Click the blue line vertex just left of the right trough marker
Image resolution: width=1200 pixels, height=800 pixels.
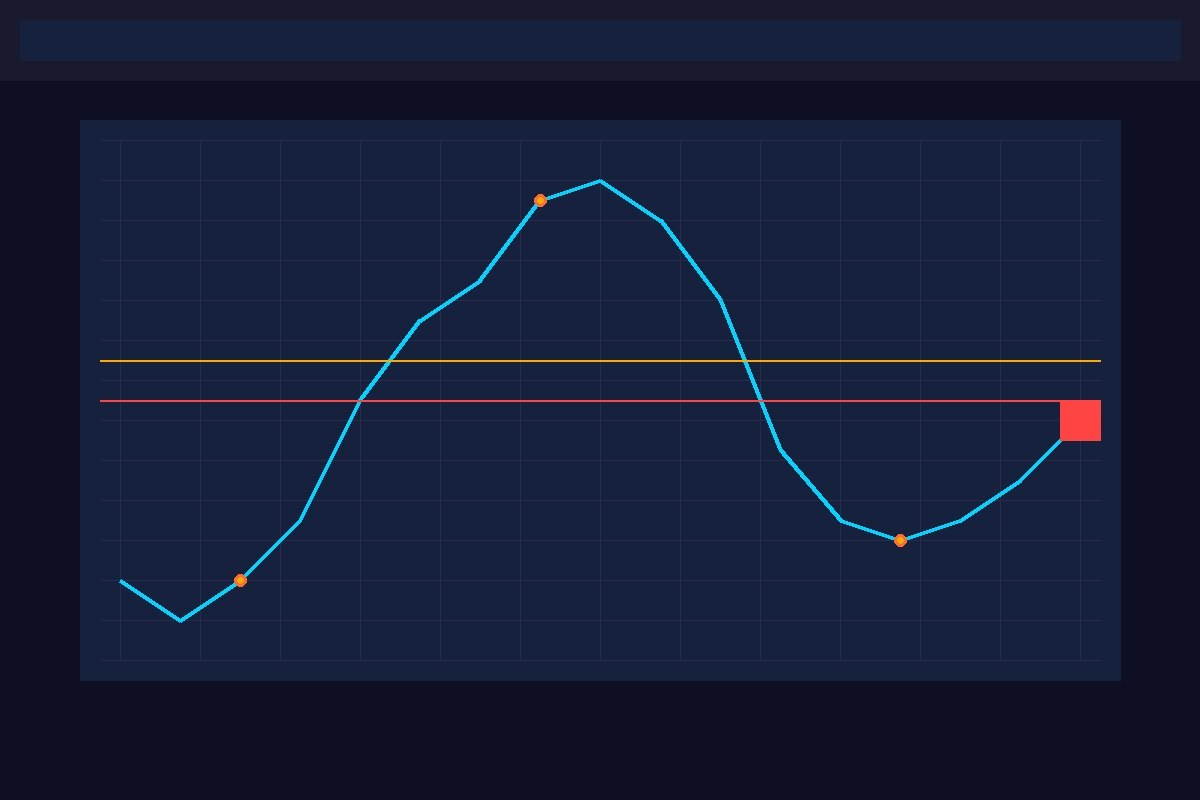(x=841, y=520)
